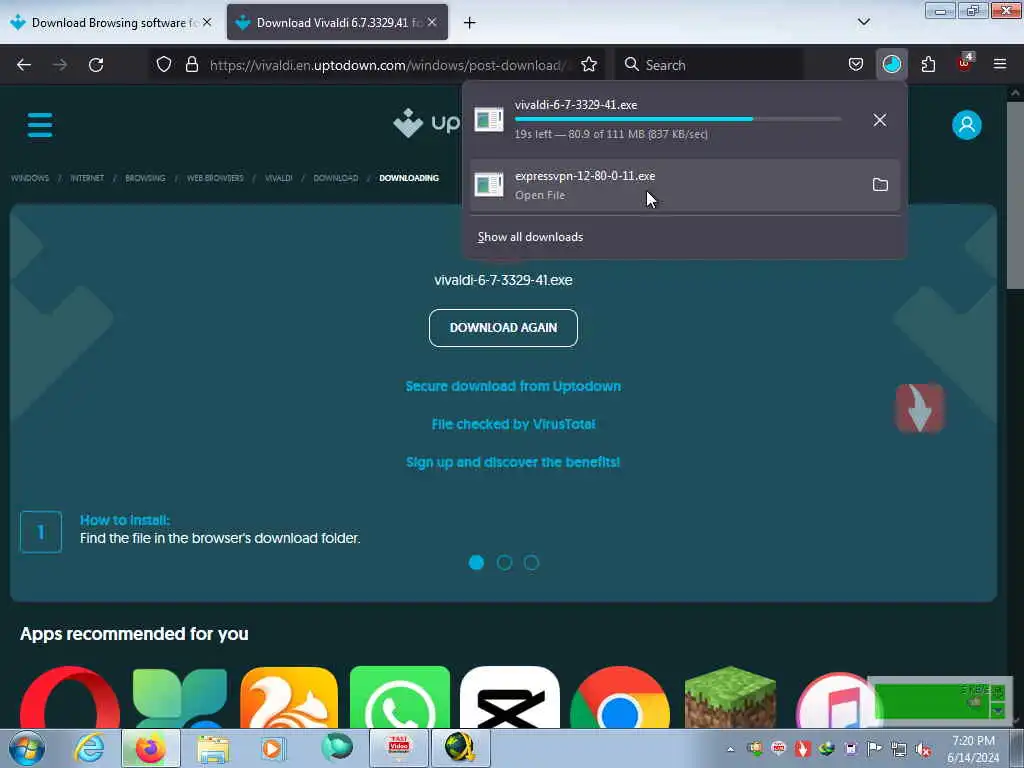Image resolution: width=1024 pixels, height=768 pixels.
Task: Open Windows Explorer from the taskbar
Action: pyautogui.click(x=214, y=749)
